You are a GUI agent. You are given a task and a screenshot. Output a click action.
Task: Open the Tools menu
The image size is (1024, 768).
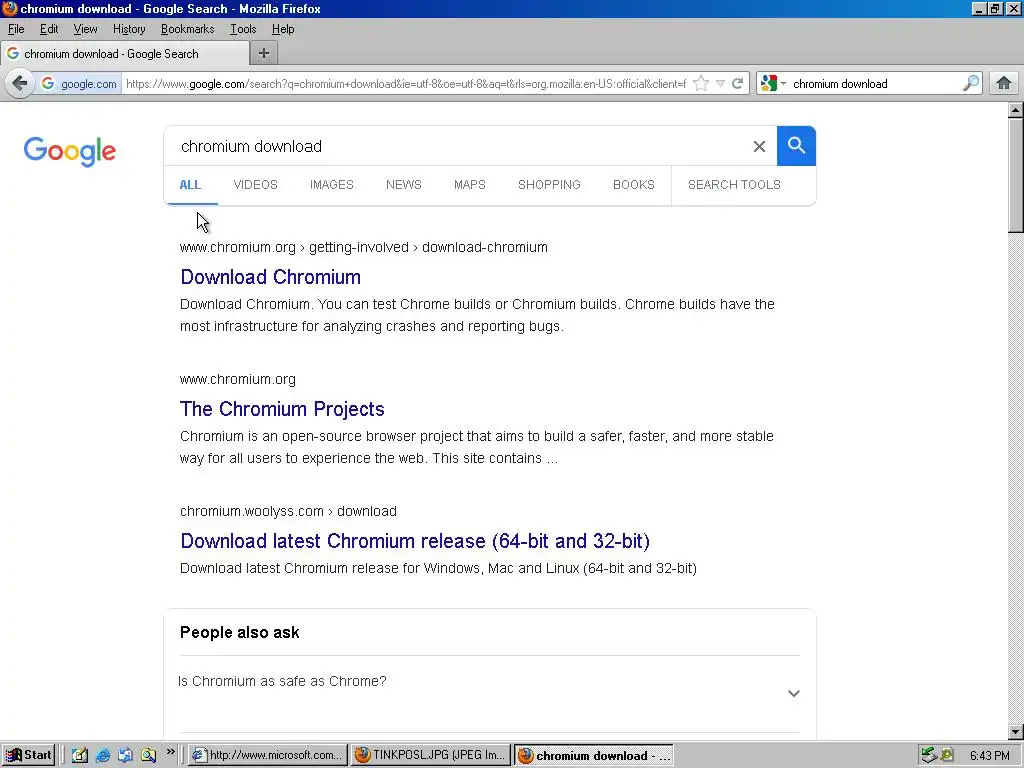pyautogui.click(x=243, y=29)
